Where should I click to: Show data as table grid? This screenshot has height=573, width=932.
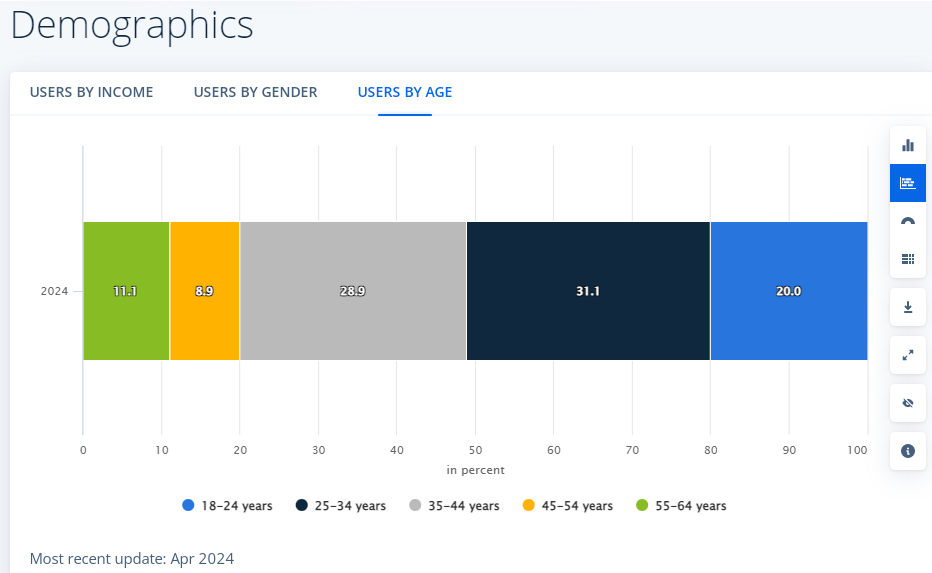coord(908,259)
